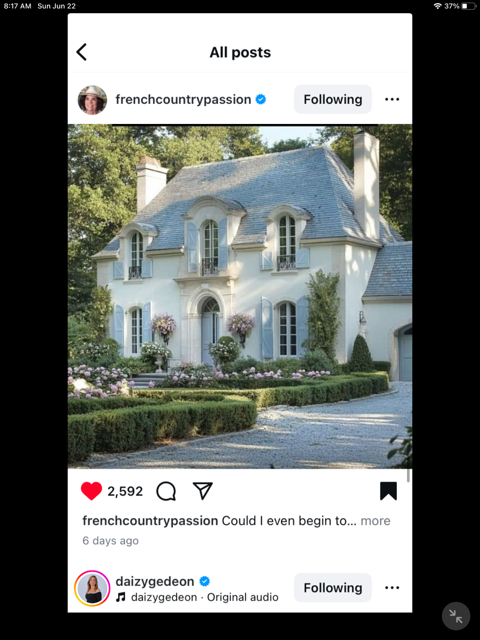The height and width of the screenshot is (640, 480).
Task: Expand the caption by tapping more
Action: coord(376,521)
